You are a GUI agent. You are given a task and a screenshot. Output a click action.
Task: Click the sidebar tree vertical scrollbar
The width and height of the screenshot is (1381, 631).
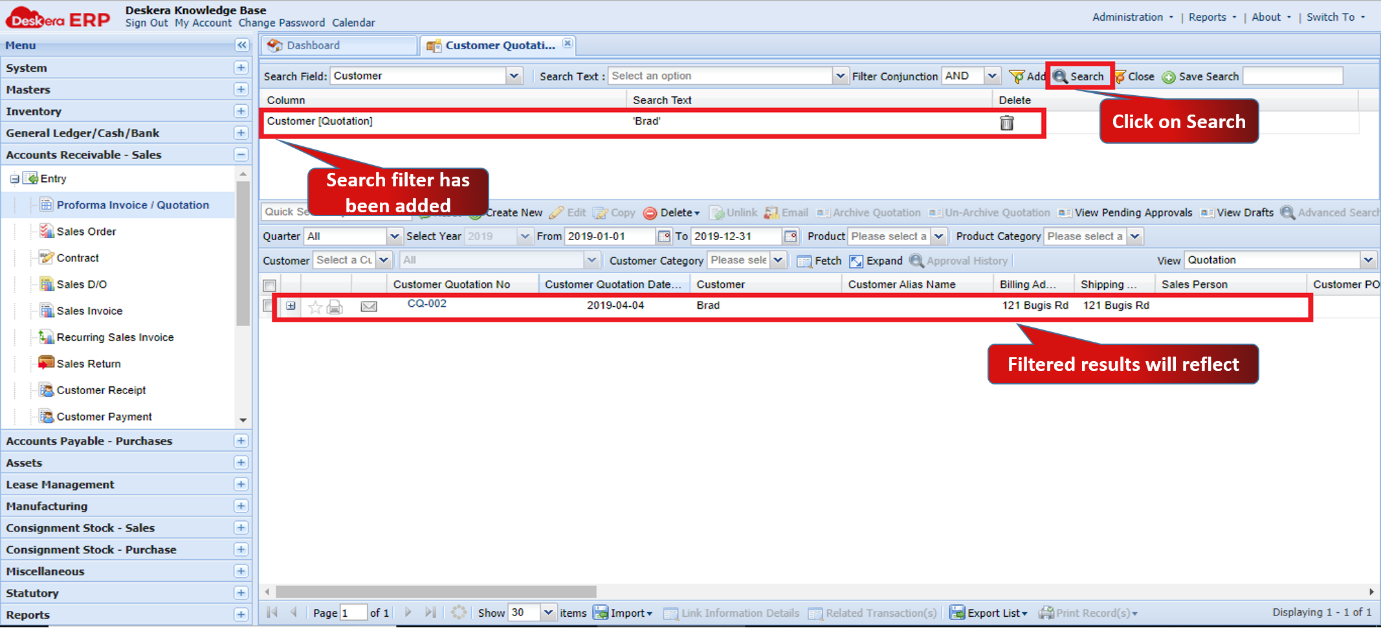coord(243,254)
